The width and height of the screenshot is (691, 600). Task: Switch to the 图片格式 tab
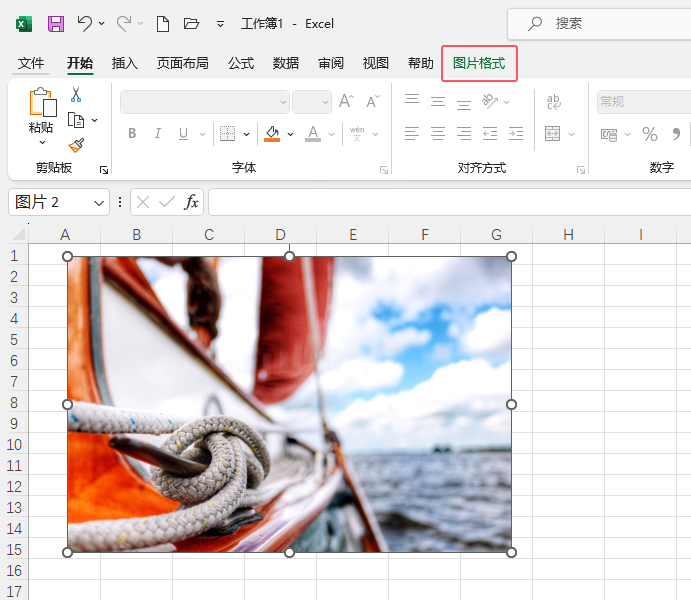point(479,63)
